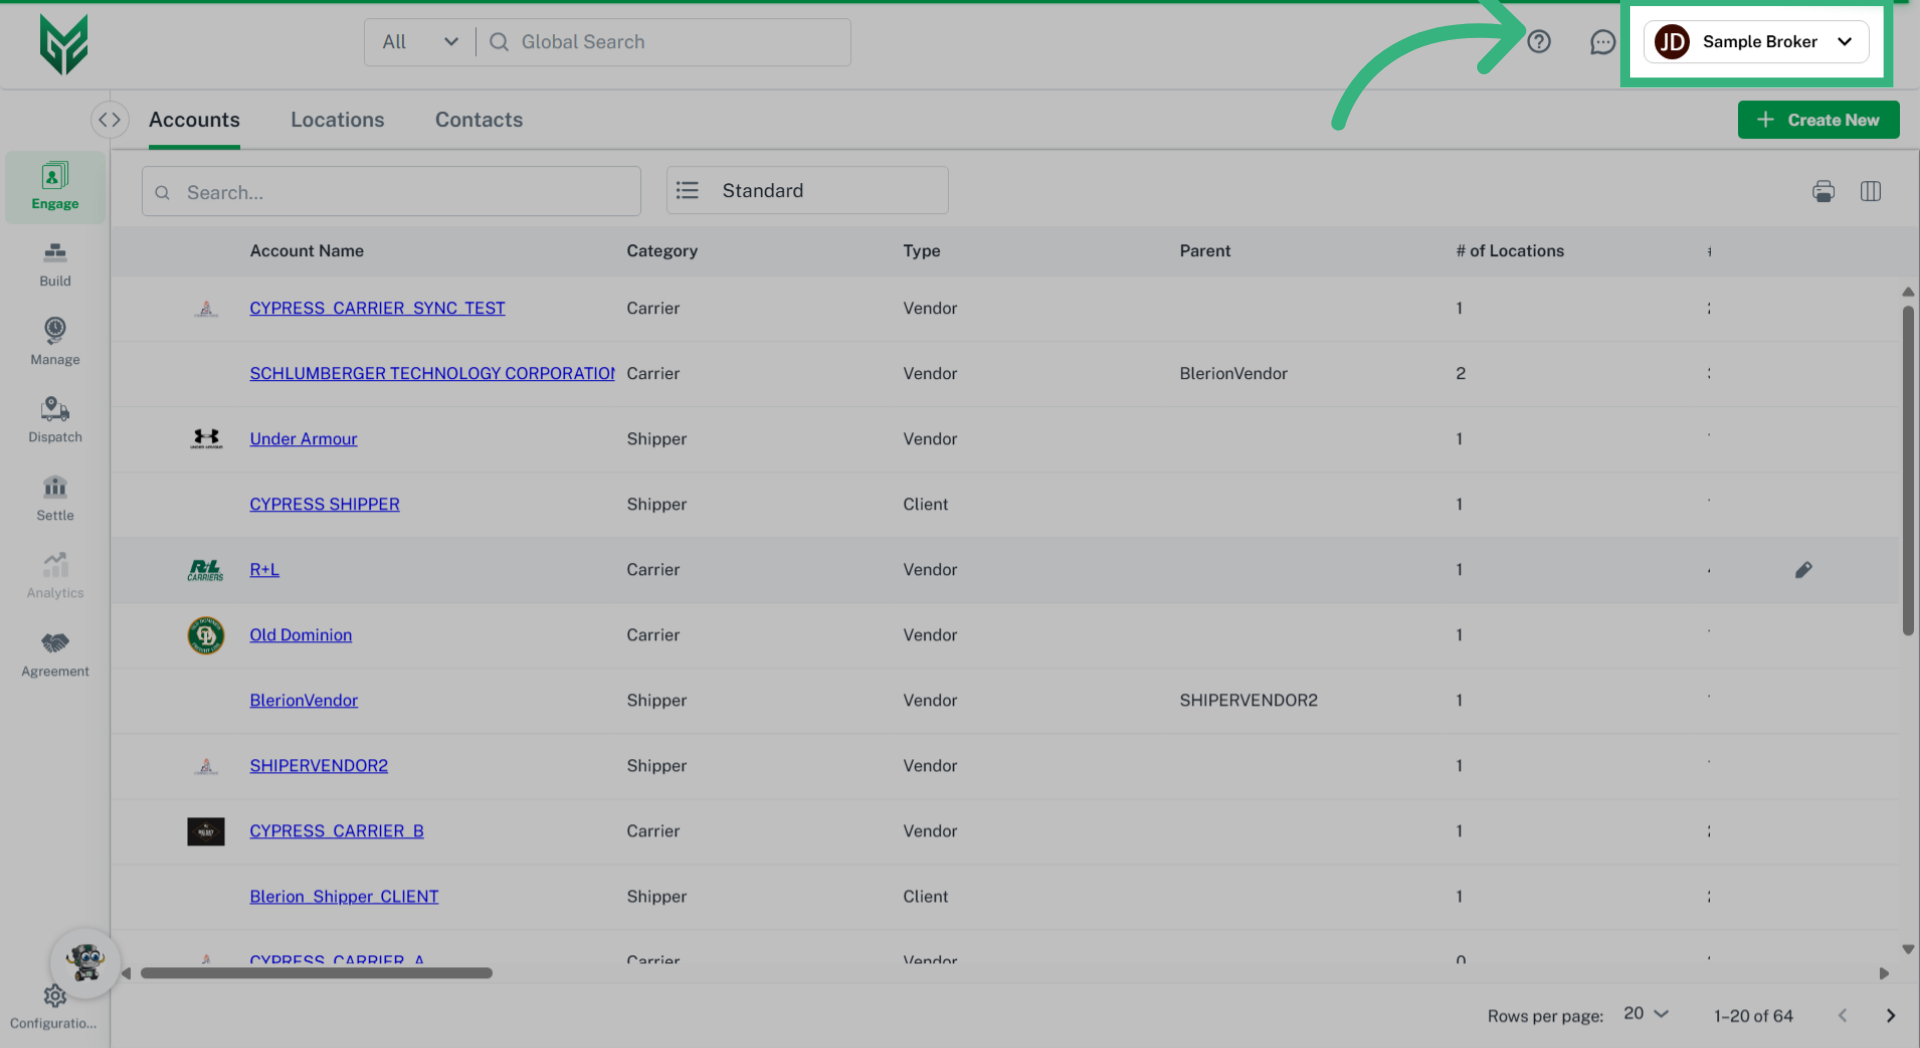
Task: Open the Under Armour account link
Action: click(x=303, y=439)
